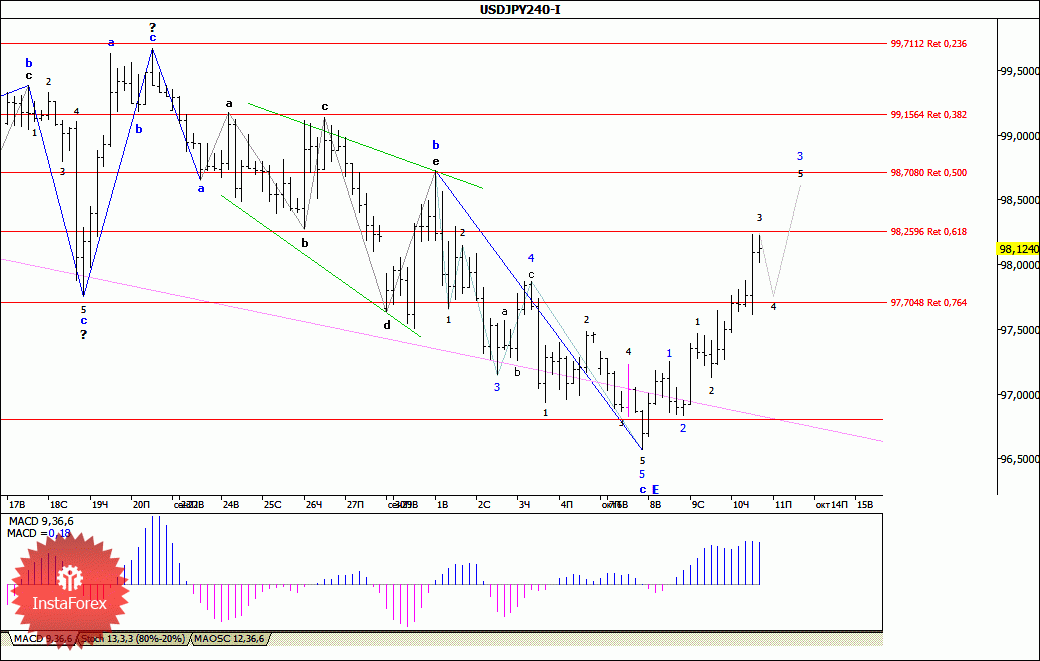
Task: Select the 98,7080 Ret 0,500 level label
Action: click(929, 172)
